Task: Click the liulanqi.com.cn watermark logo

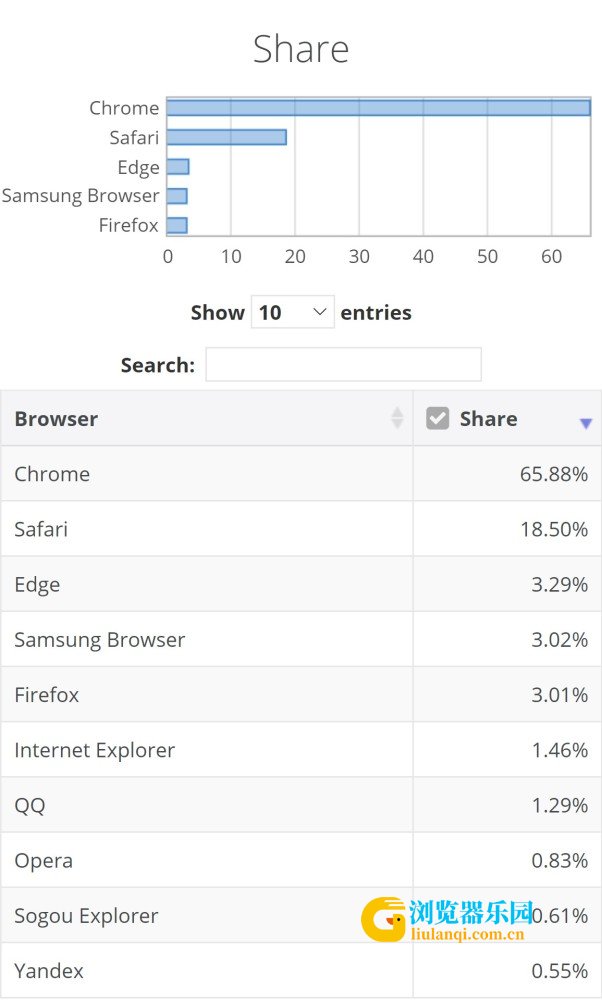Action: 446,919
